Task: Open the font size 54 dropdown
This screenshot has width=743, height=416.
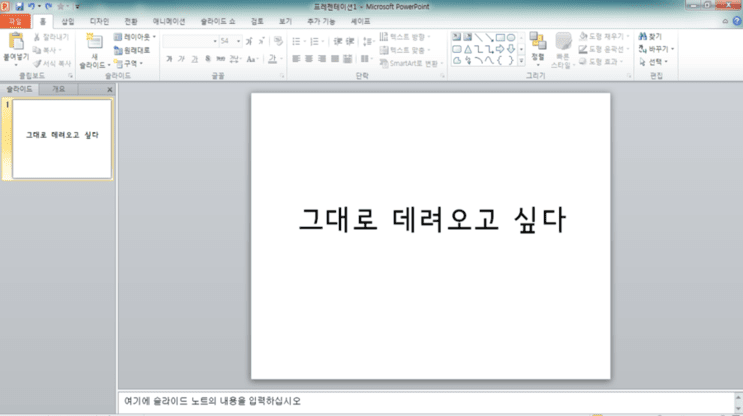Action: tap(238, 42)
